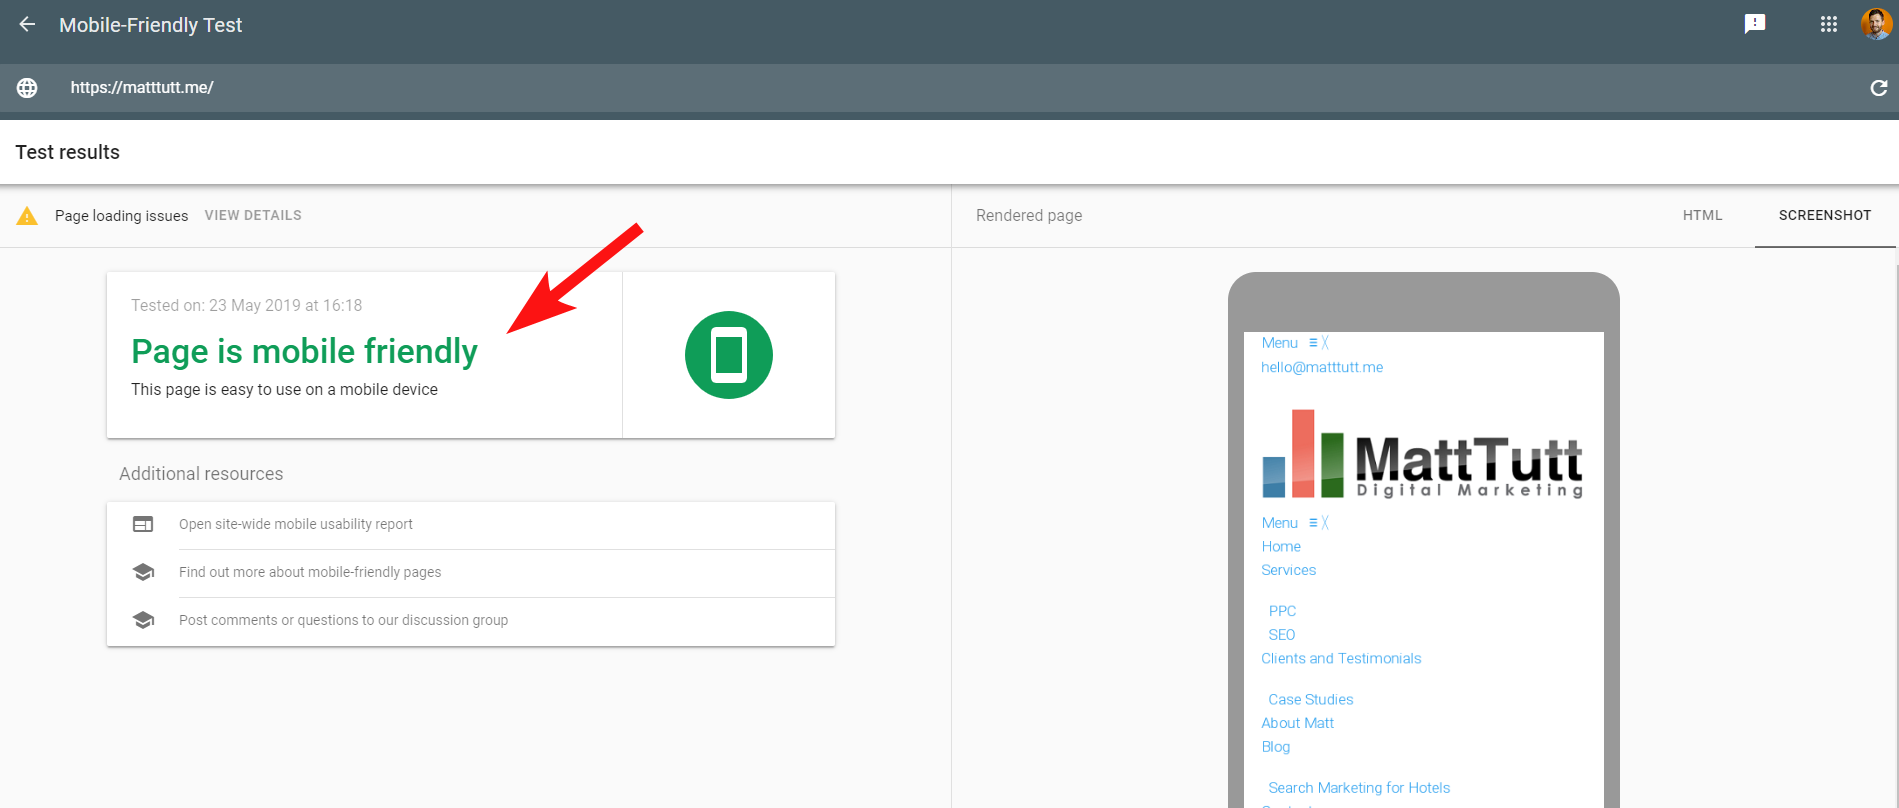Switch to the HTML tab
1899x808 pixels.
(x=1702, y=215)
